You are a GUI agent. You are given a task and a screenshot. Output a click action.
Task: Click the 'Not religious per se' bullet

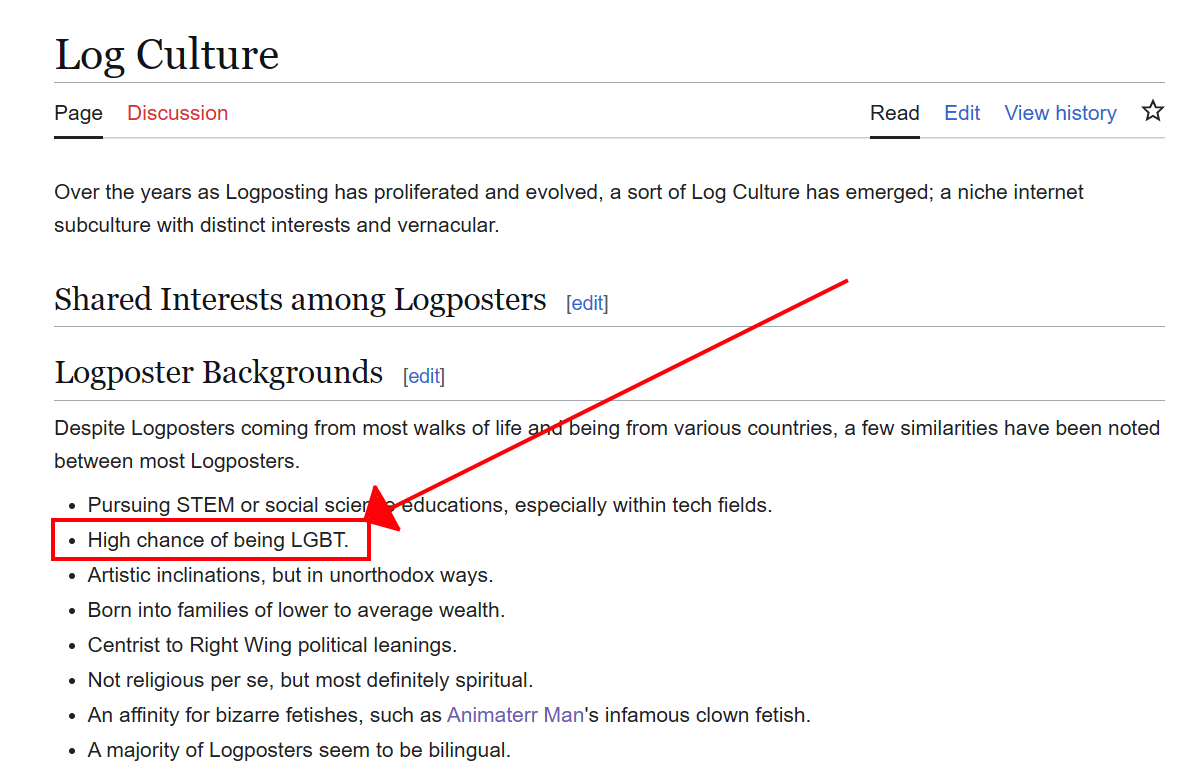tap(310, 679)
